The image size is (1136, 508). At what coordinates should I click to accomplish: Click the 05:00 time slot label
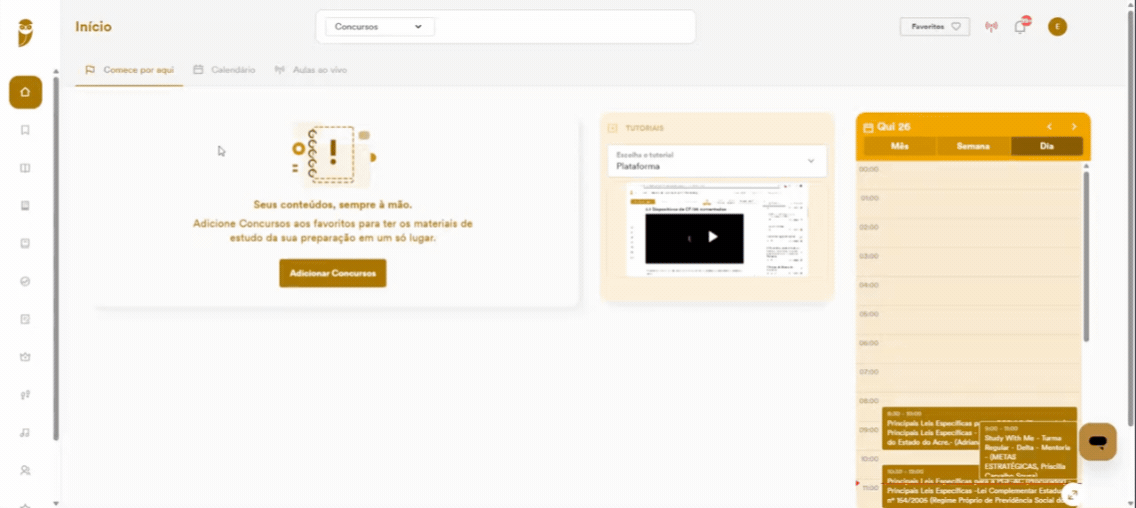pos(869,315)
